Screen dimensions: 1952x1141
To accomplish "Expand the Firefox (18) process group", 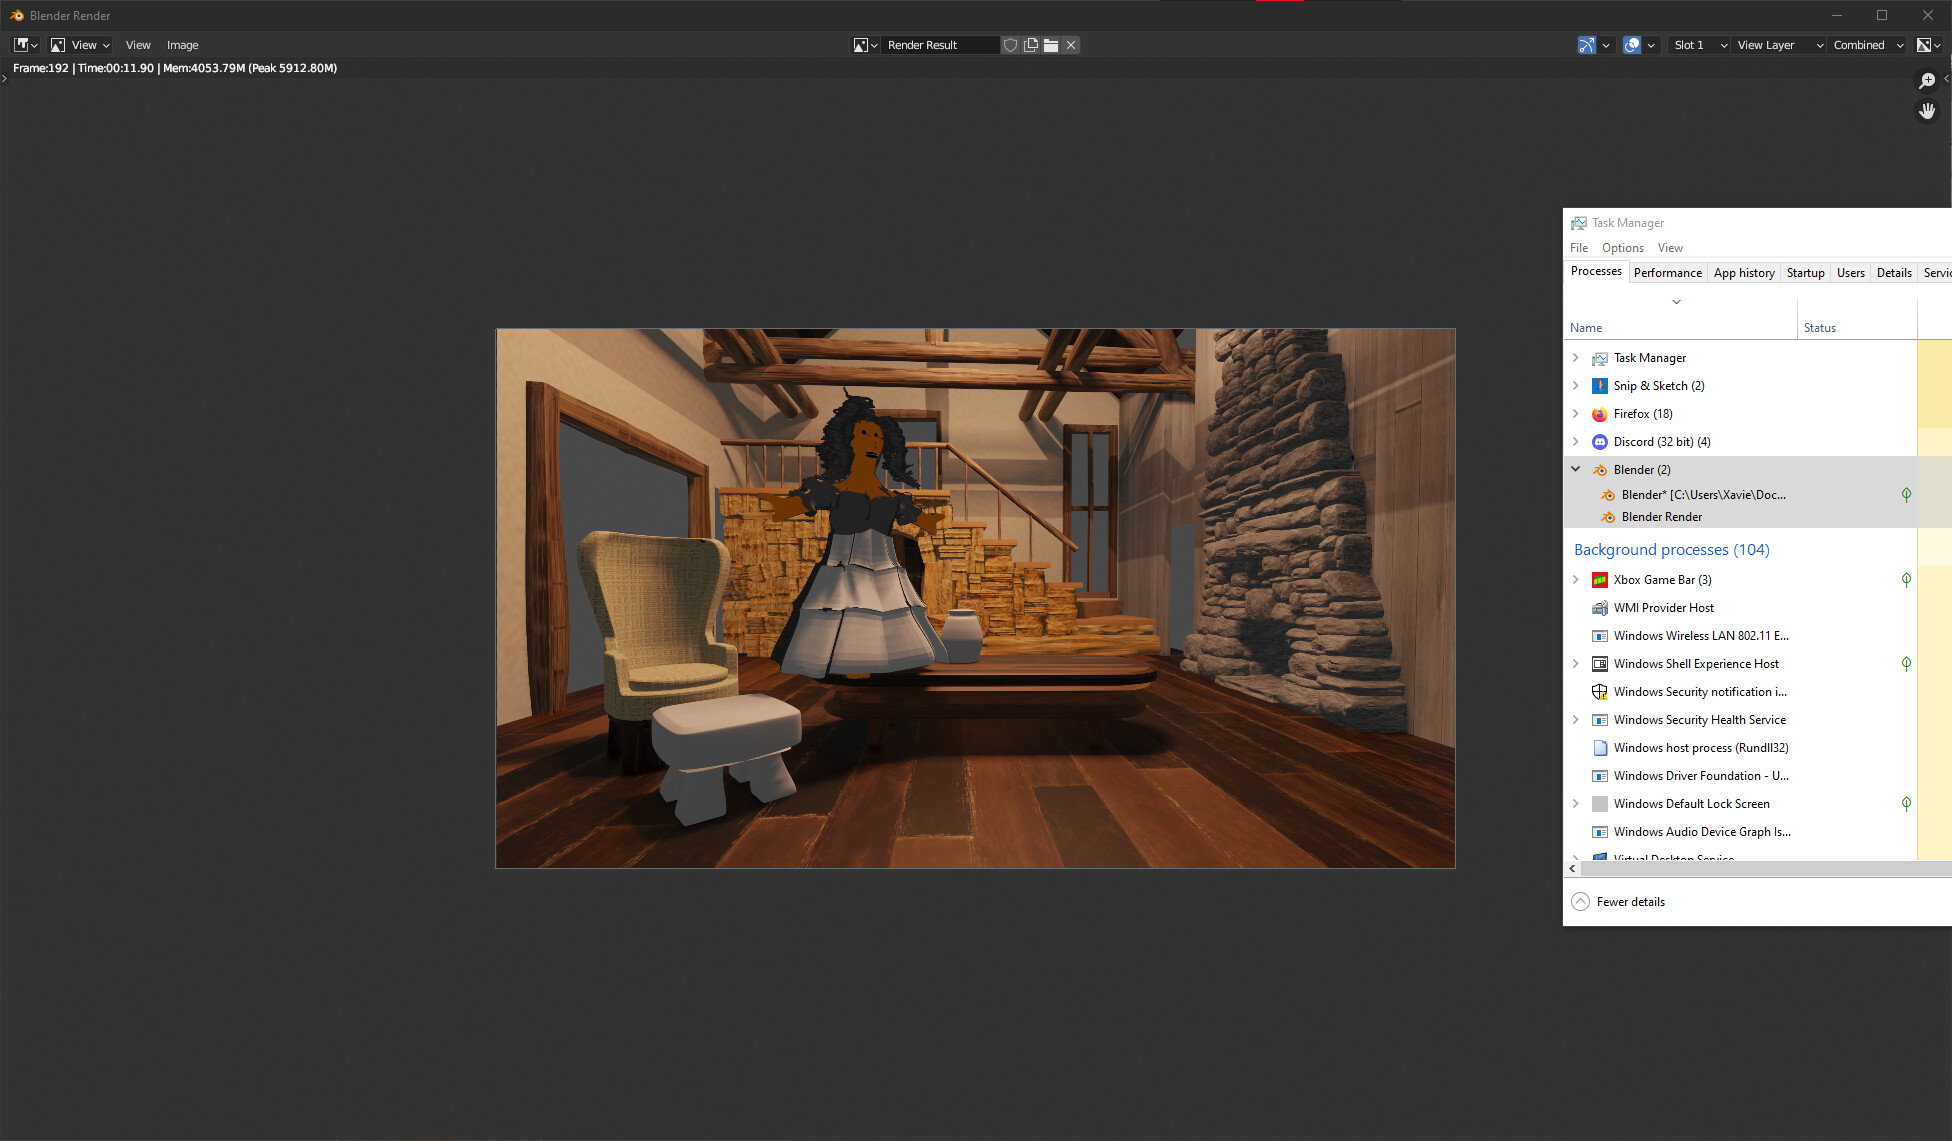I will (1576, 413).
